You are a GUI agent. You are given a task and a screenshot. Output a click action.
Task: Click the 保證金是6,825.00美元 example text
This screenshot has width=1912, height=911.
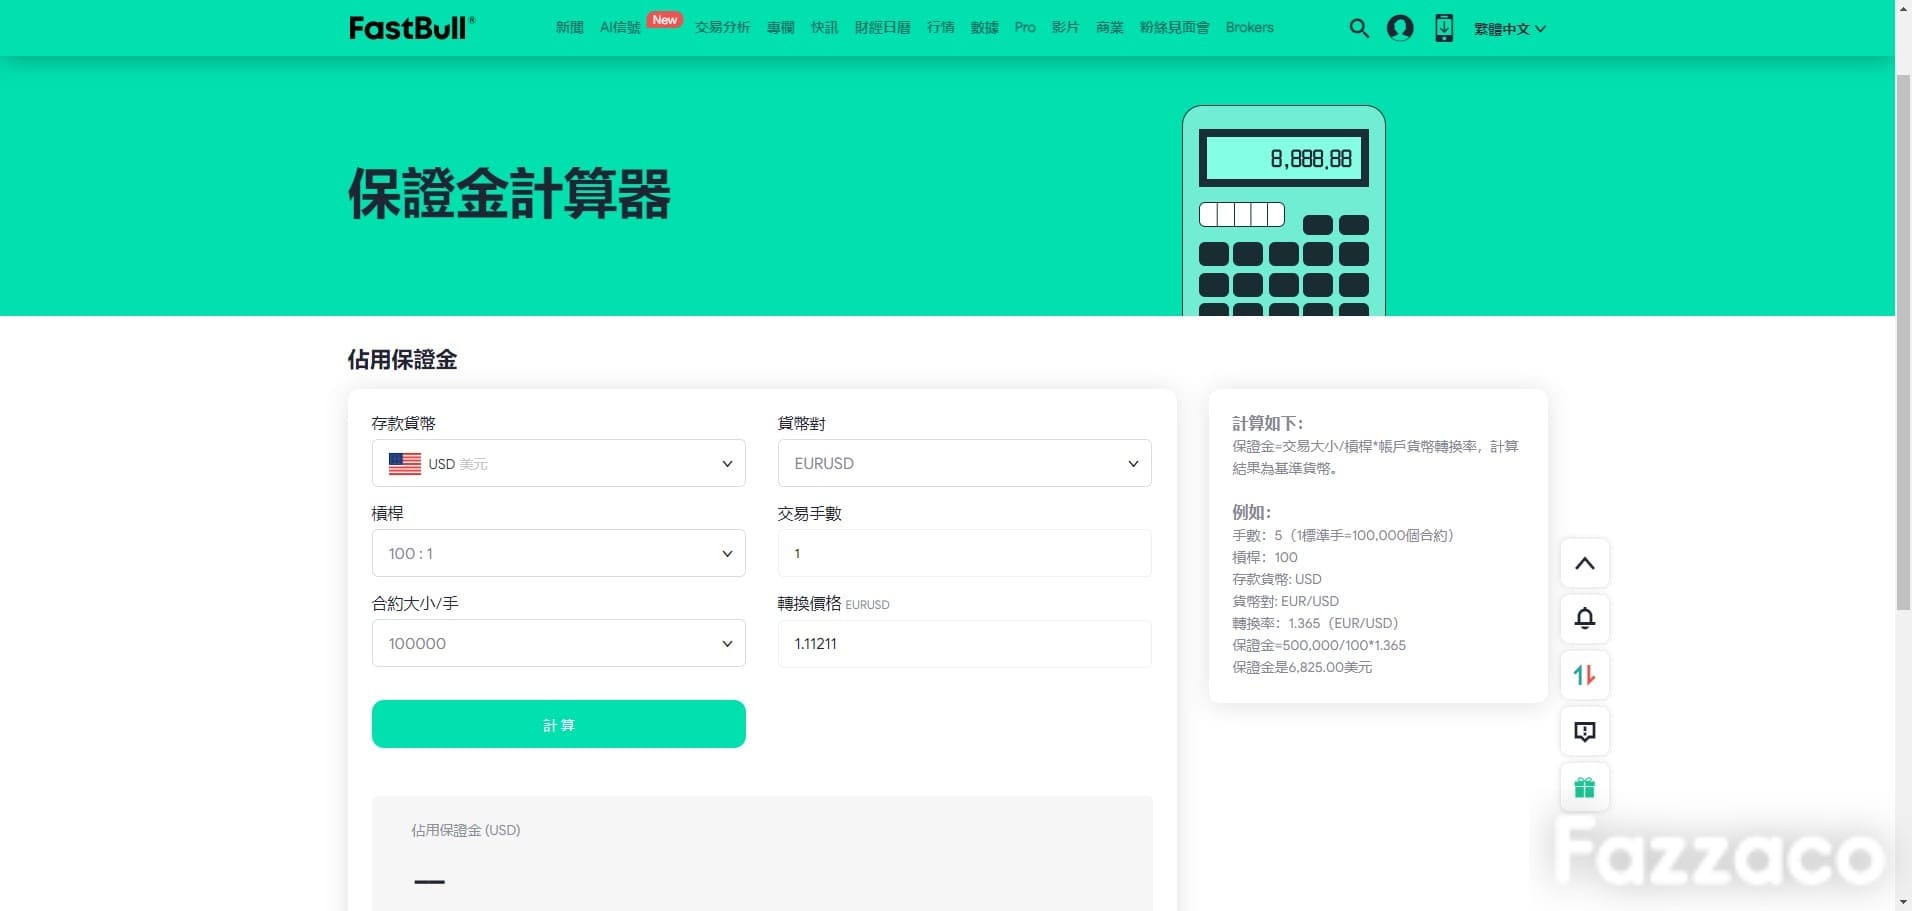(1302, 667)
